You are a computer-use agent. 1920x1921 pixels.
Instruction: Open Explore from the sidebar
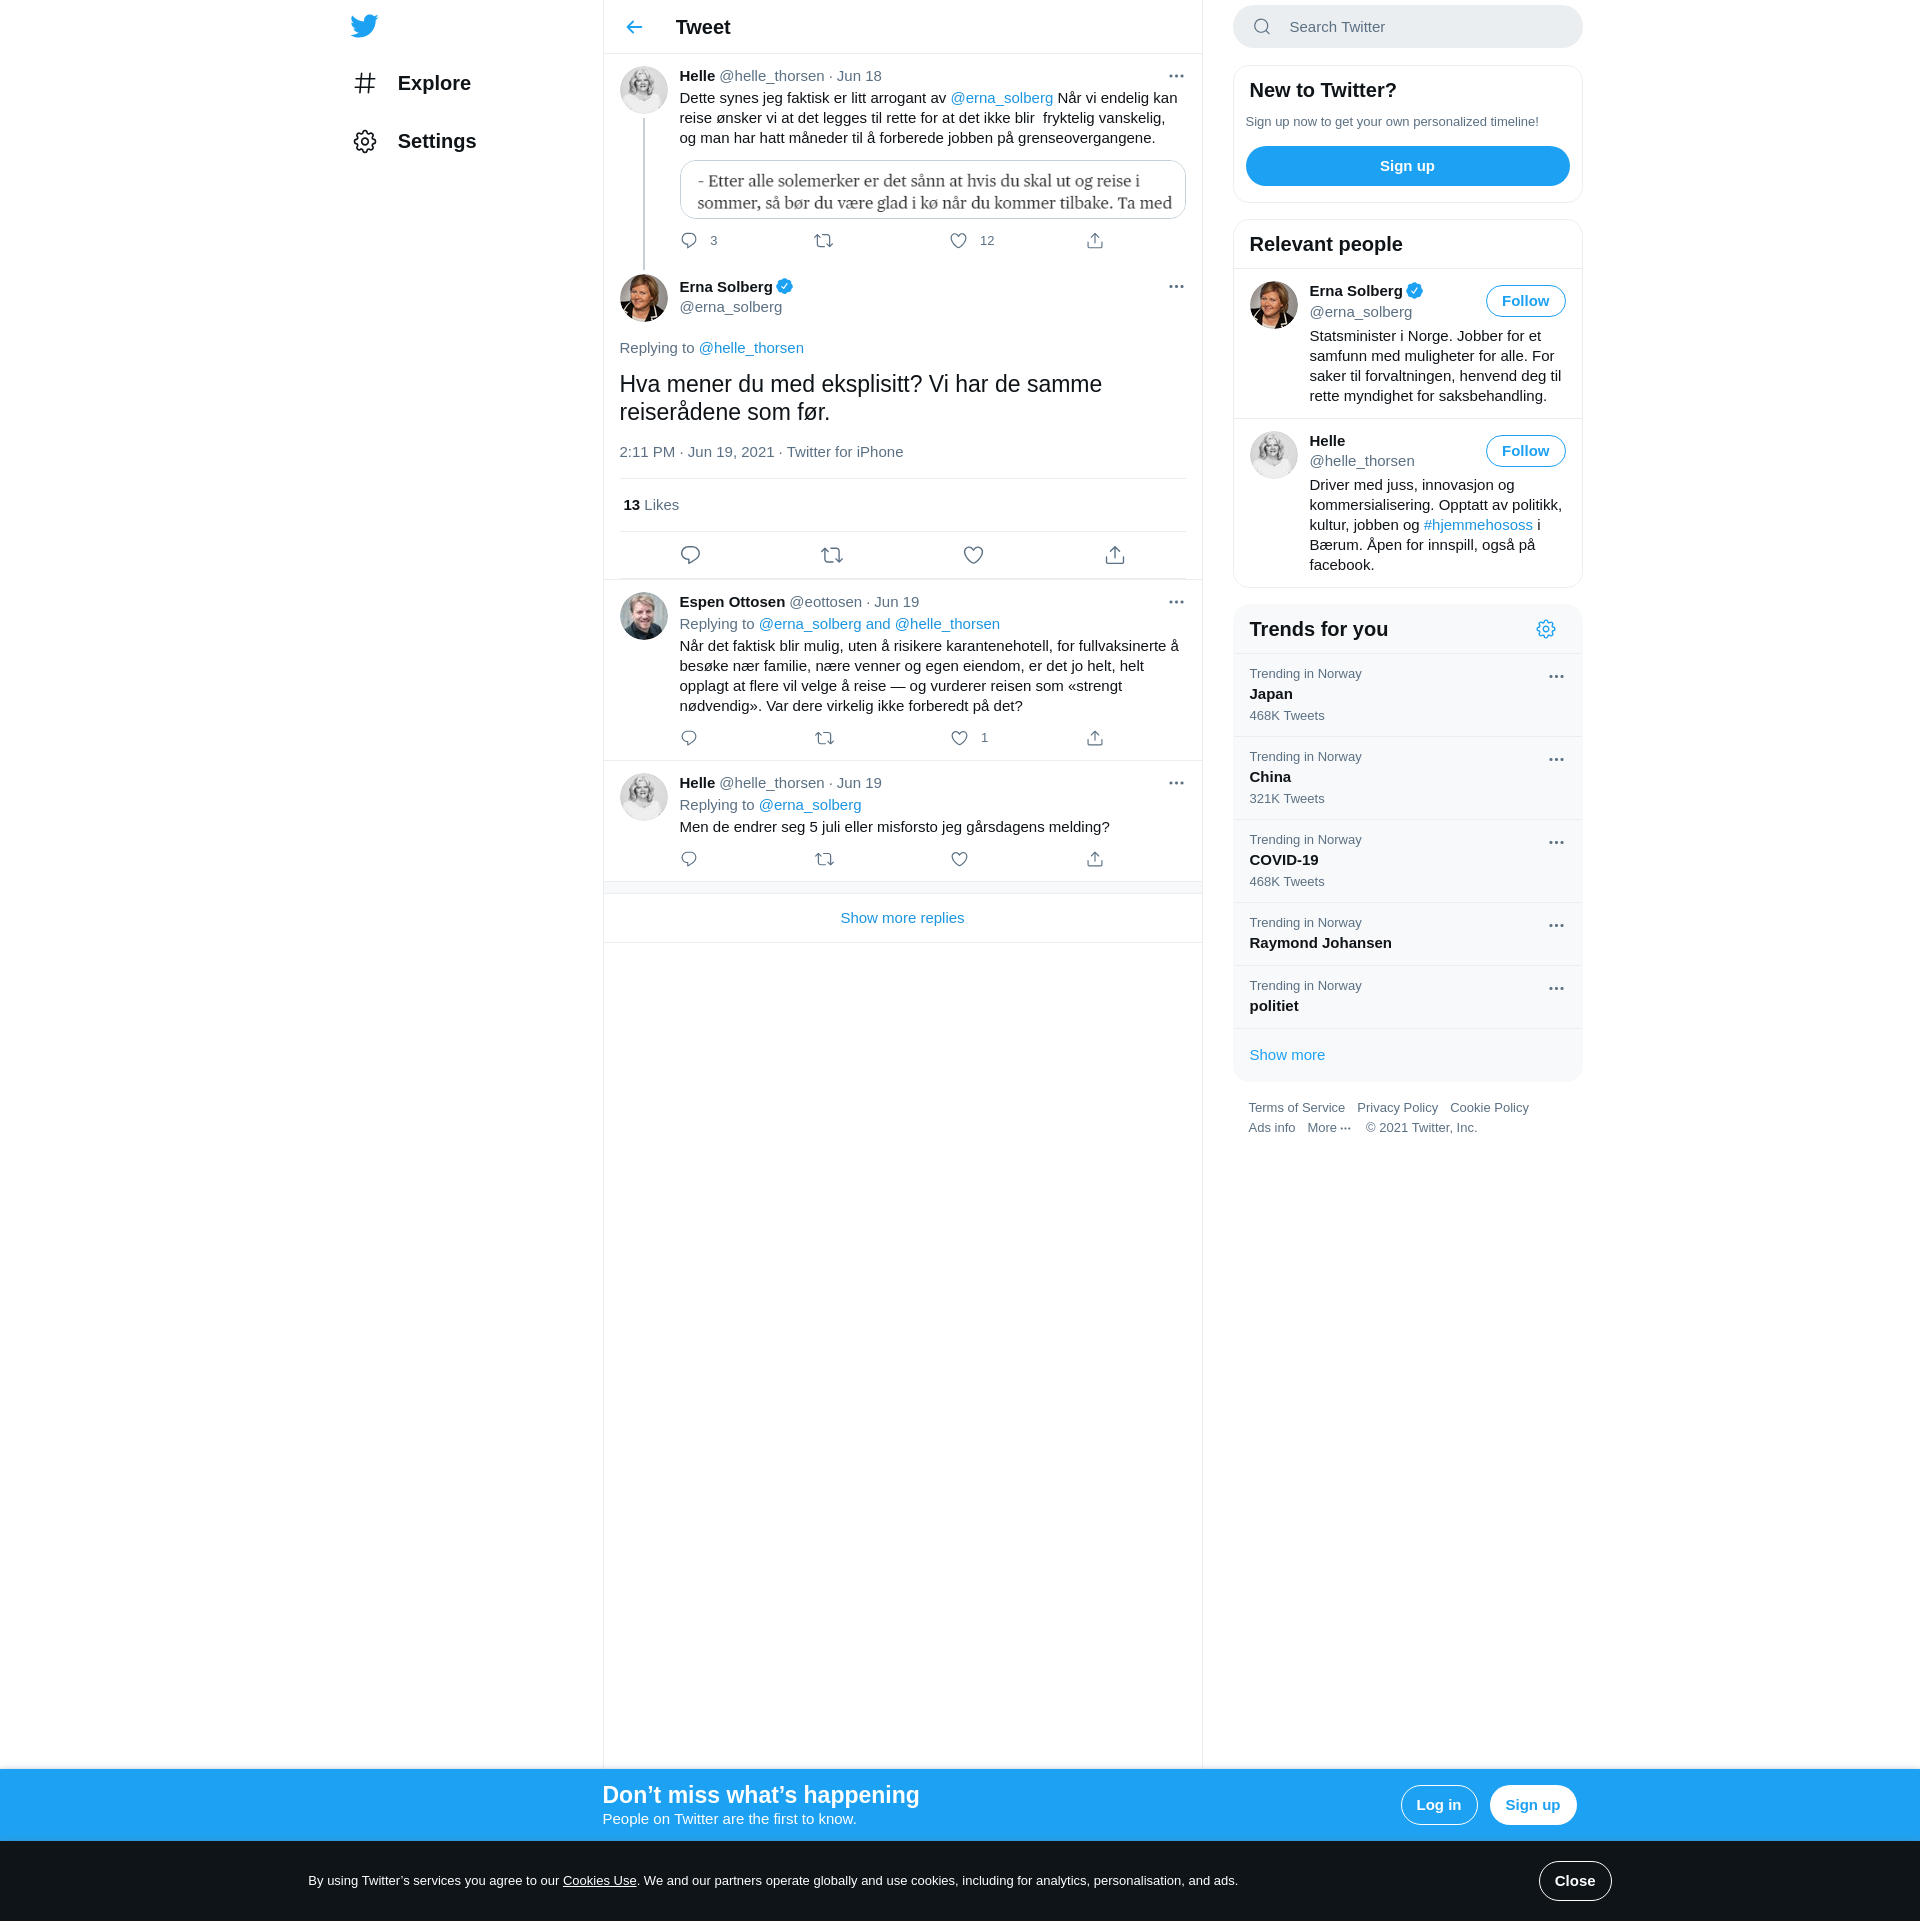412,83
